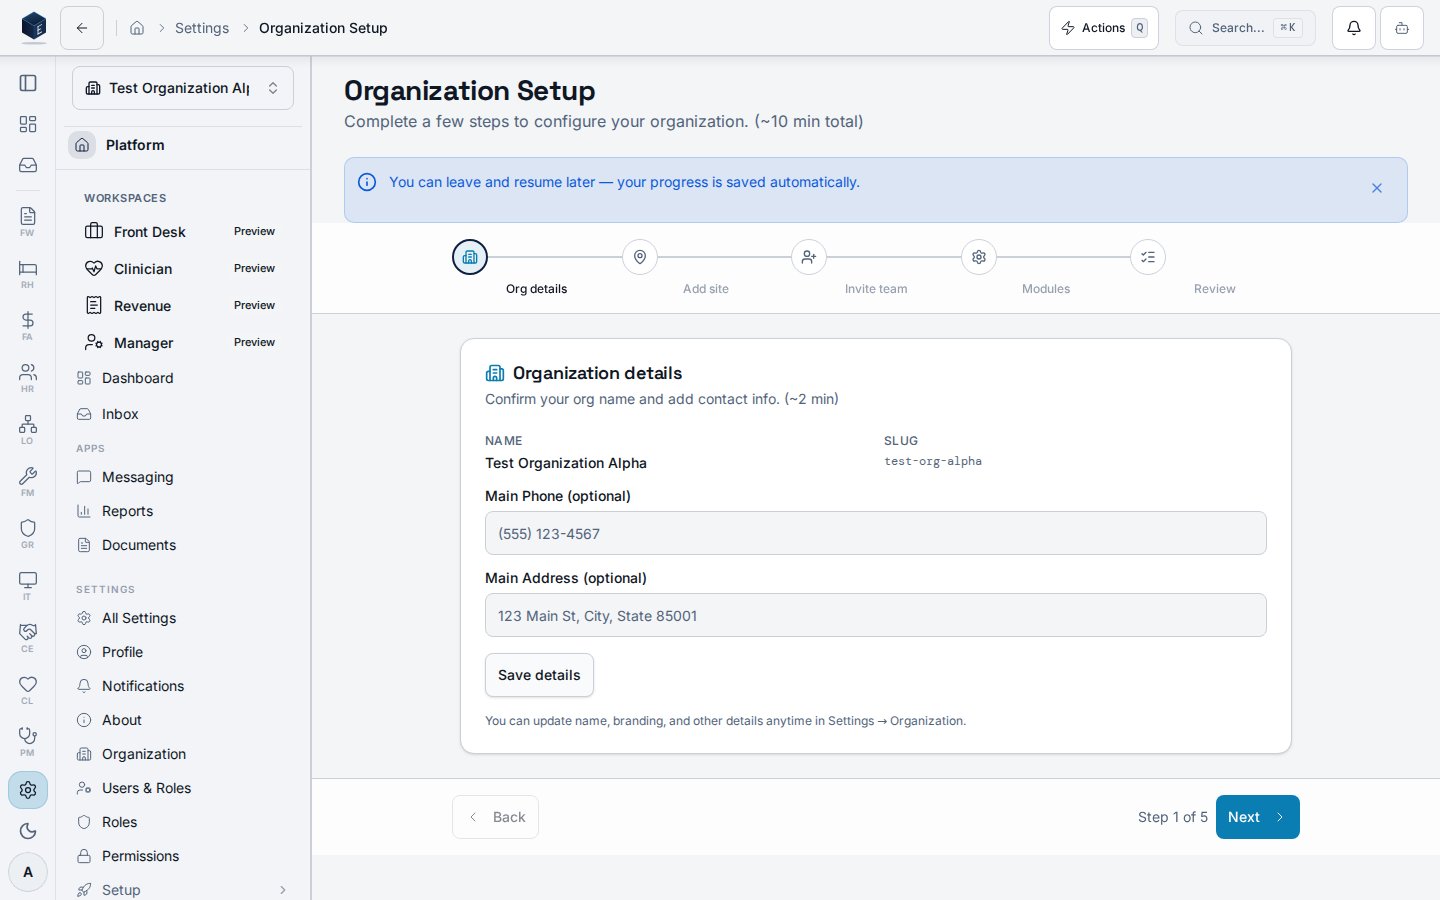Open the home breadcrumb icon
The image size is (1440, 900).
click(x=137, y=28)
